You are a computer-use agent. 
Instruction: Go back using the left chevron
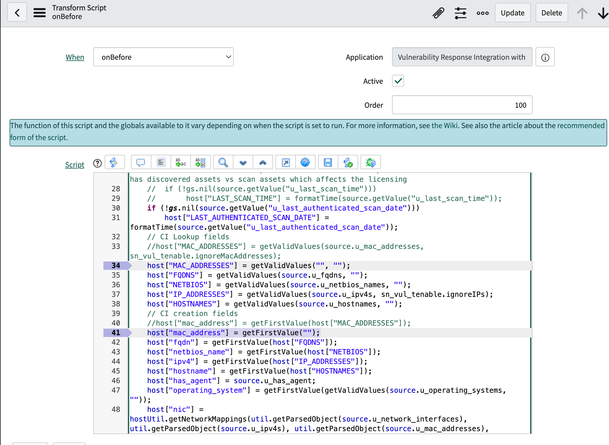(x=17, y=13)
